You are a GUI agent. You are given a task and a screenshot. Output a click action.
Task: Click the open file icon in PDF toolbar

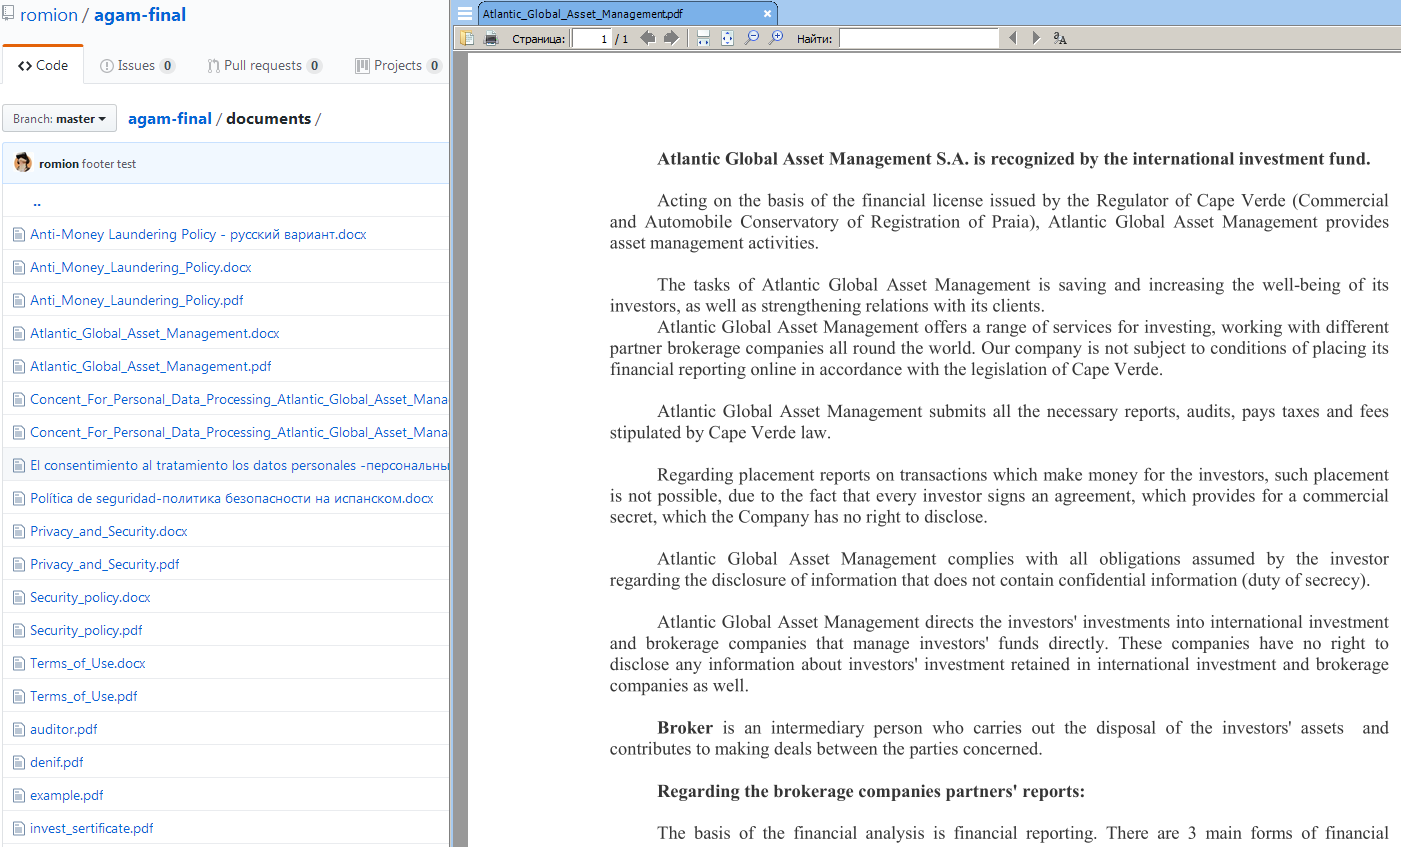tap(467, 38)
